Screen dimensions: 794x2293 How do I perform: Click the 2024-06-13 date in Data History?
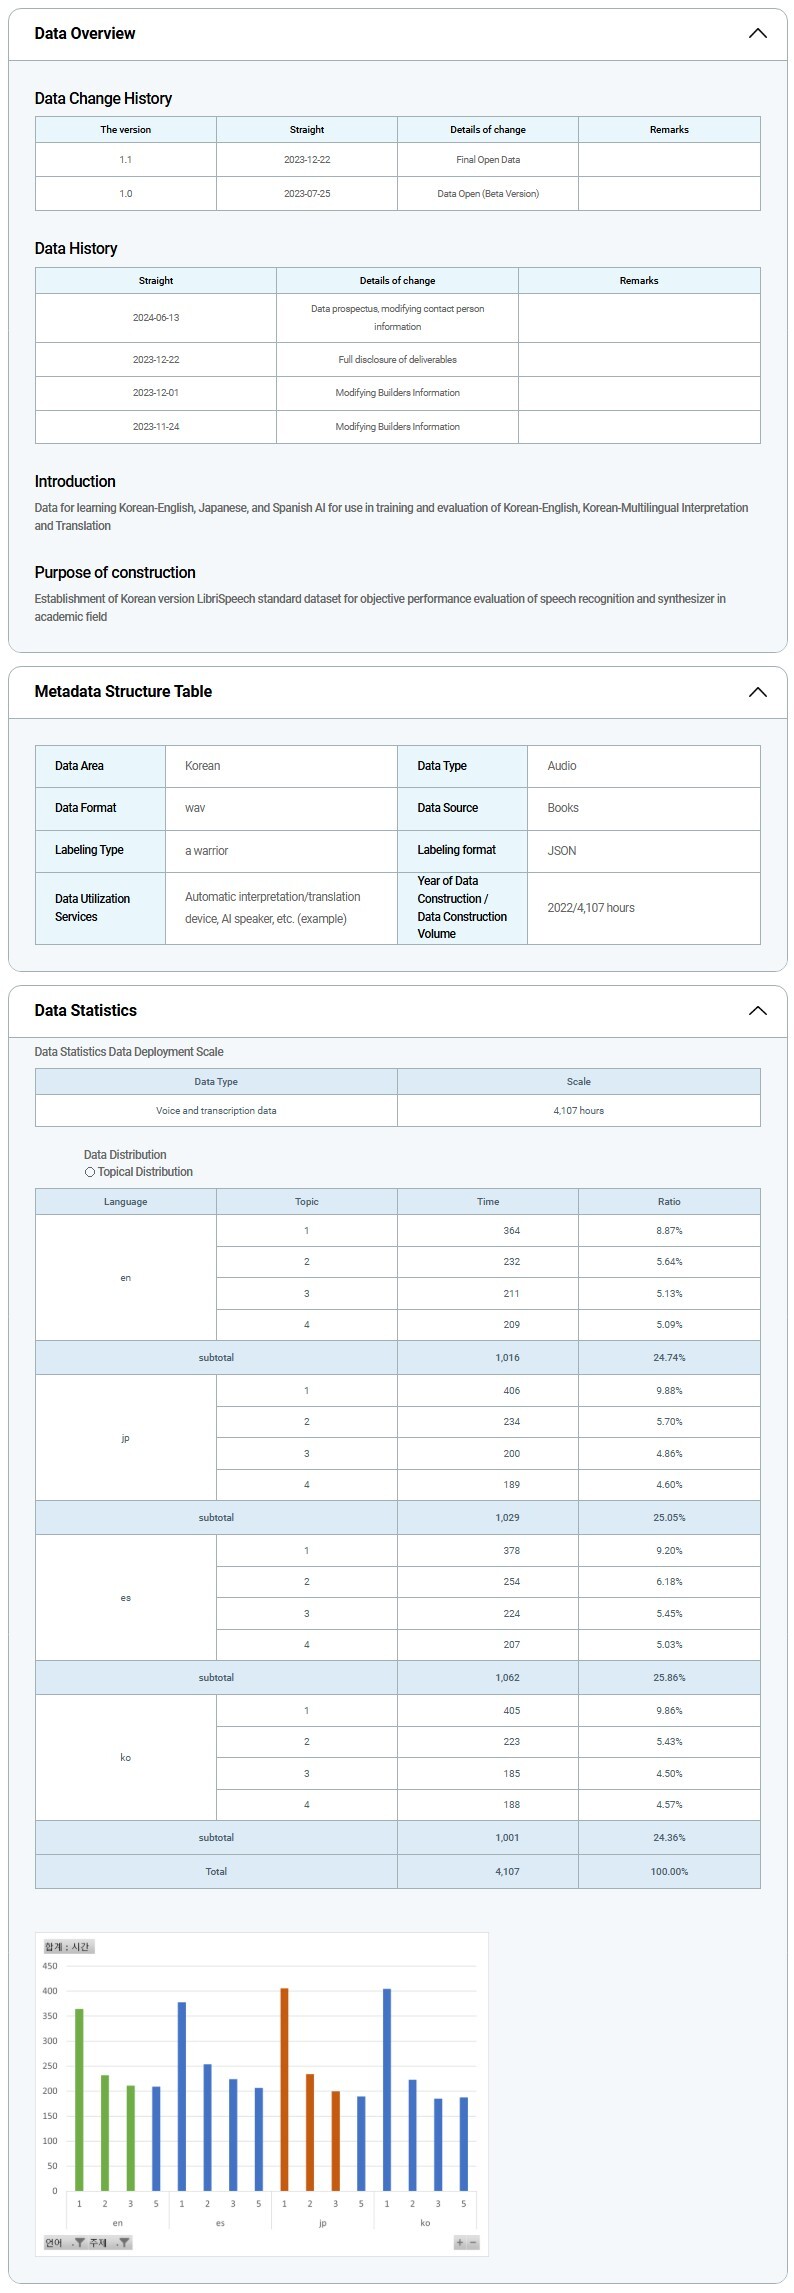pyautogui.click(x=156, y=318)
